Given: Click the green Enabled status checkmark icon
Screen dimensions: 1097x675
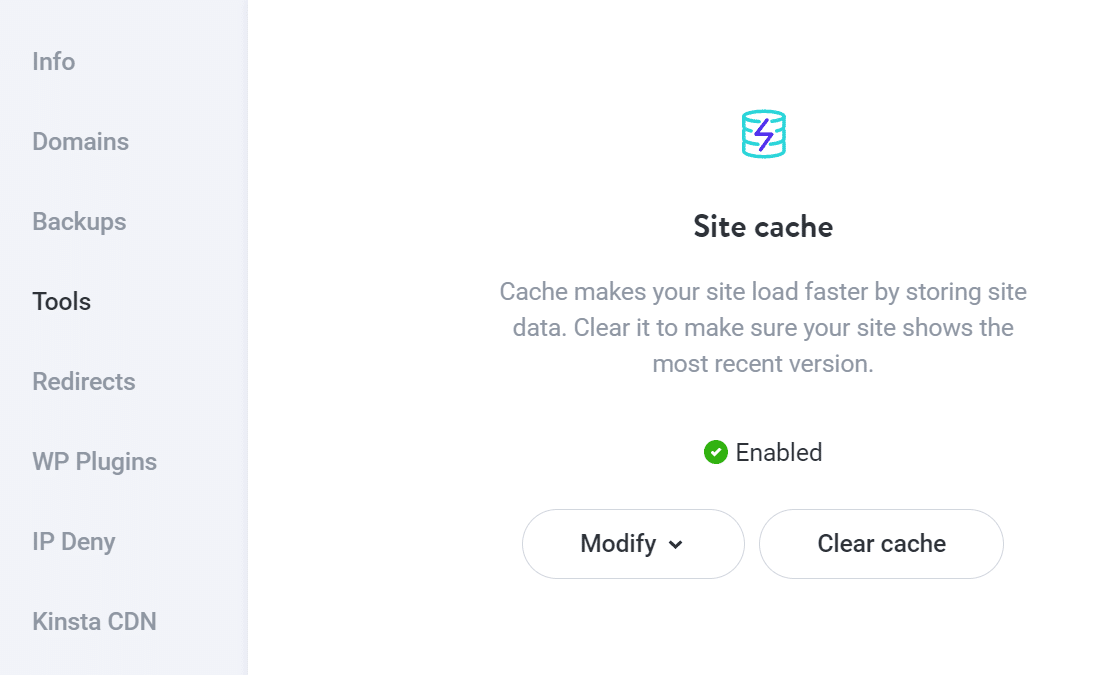Looking at the screenshot, I should 716,453.
